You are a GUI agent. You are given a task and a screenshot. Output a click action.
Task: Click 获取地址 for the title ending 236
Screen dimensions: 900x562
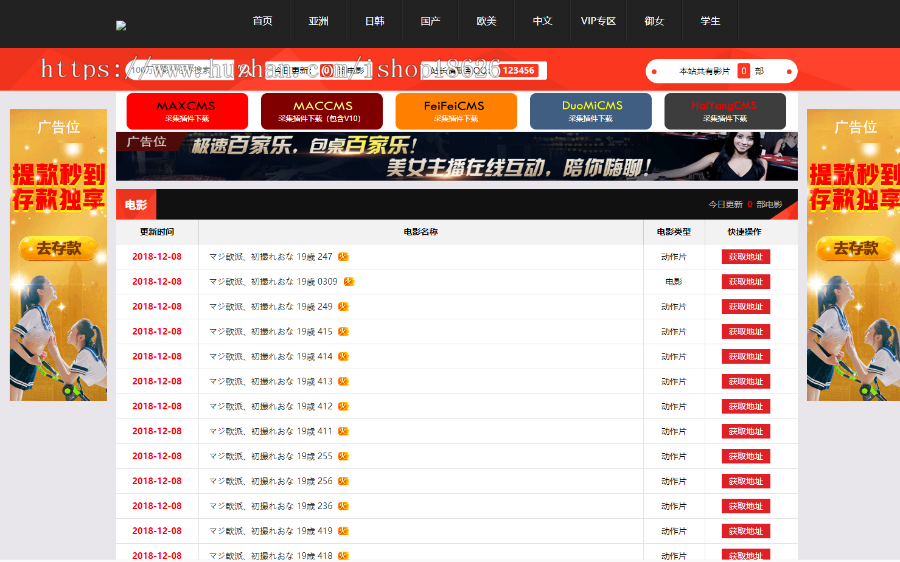[746, 506]
